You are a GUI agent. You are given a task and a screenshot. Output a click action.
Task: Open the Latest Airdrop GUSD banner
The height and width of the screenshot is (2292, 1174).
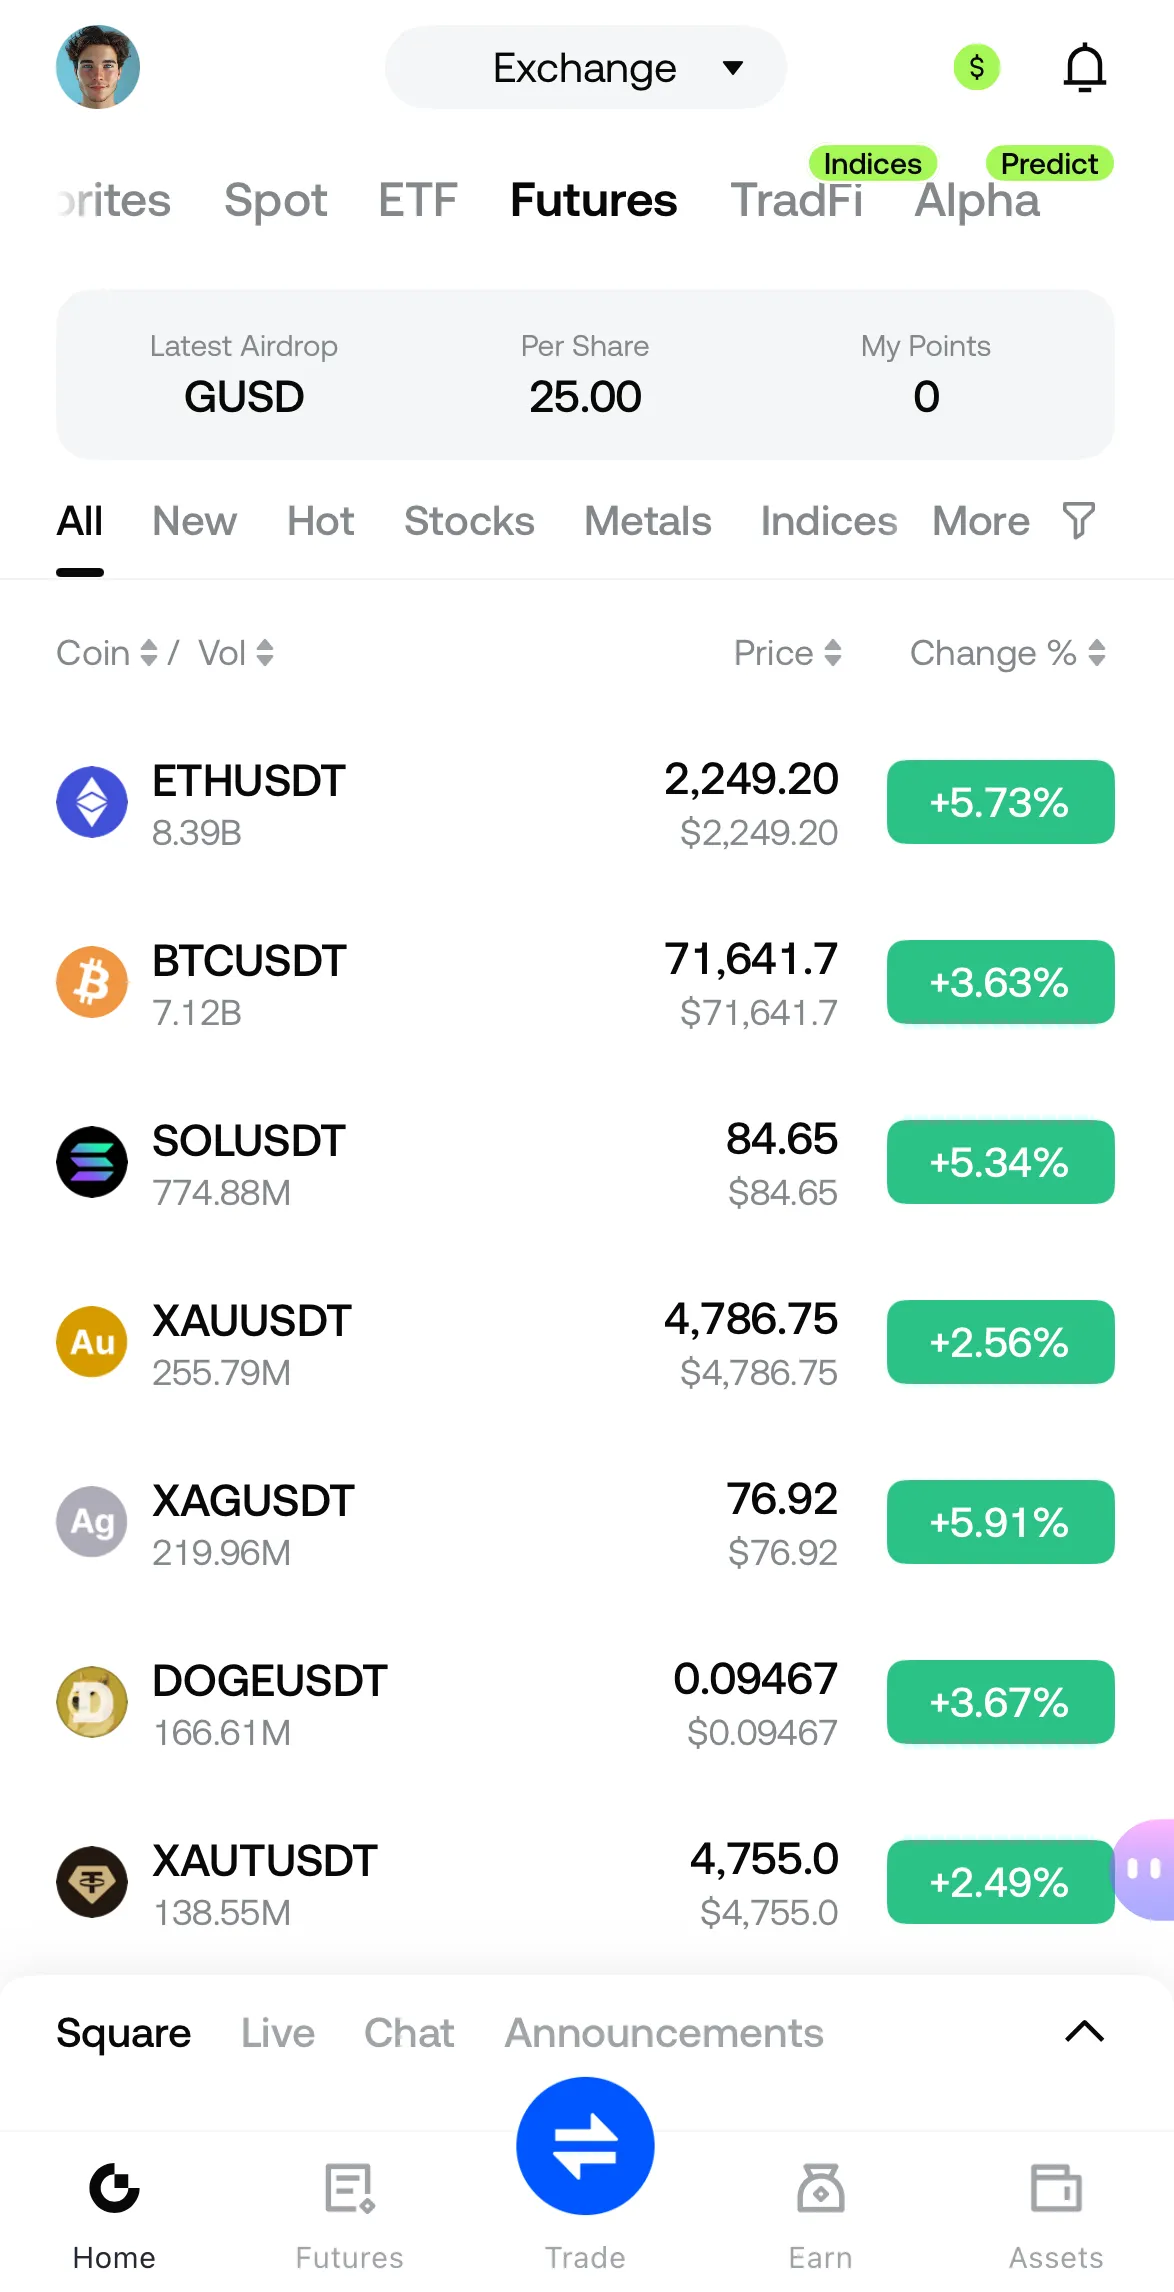tap(244, 375)
